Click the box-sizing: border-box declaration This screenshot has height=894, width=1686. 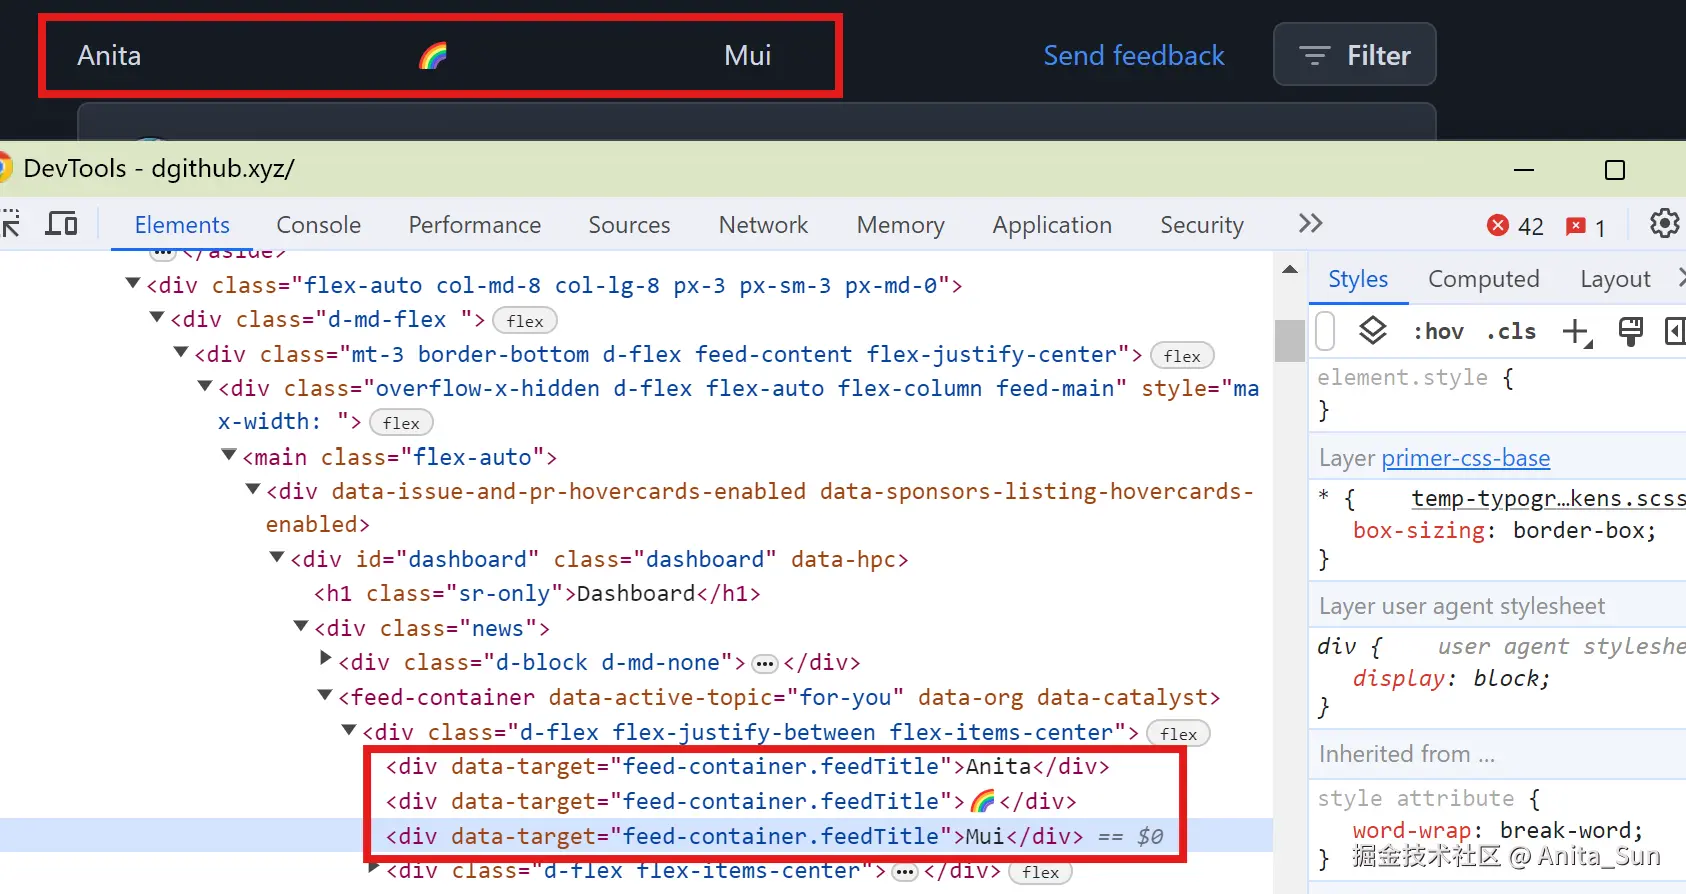tap(1504, 530)
